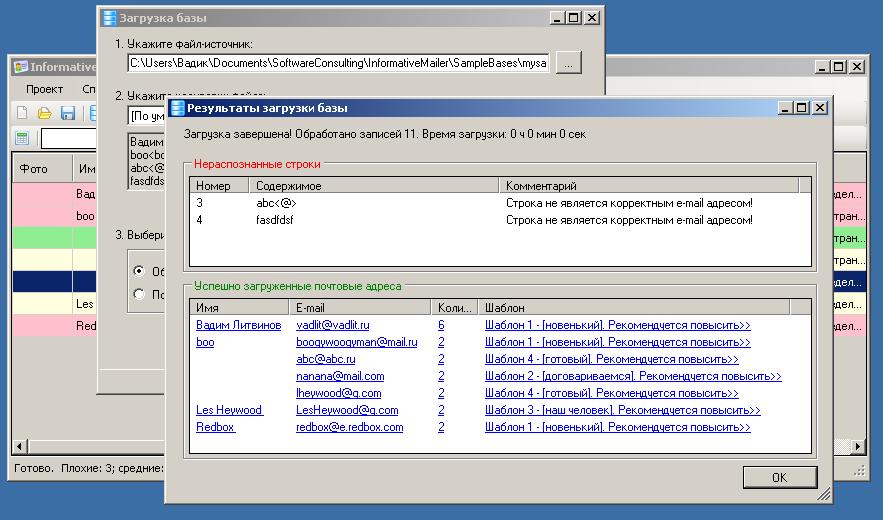
Task: Click the green table grid icon beside search field
Action: click(23, 139)
